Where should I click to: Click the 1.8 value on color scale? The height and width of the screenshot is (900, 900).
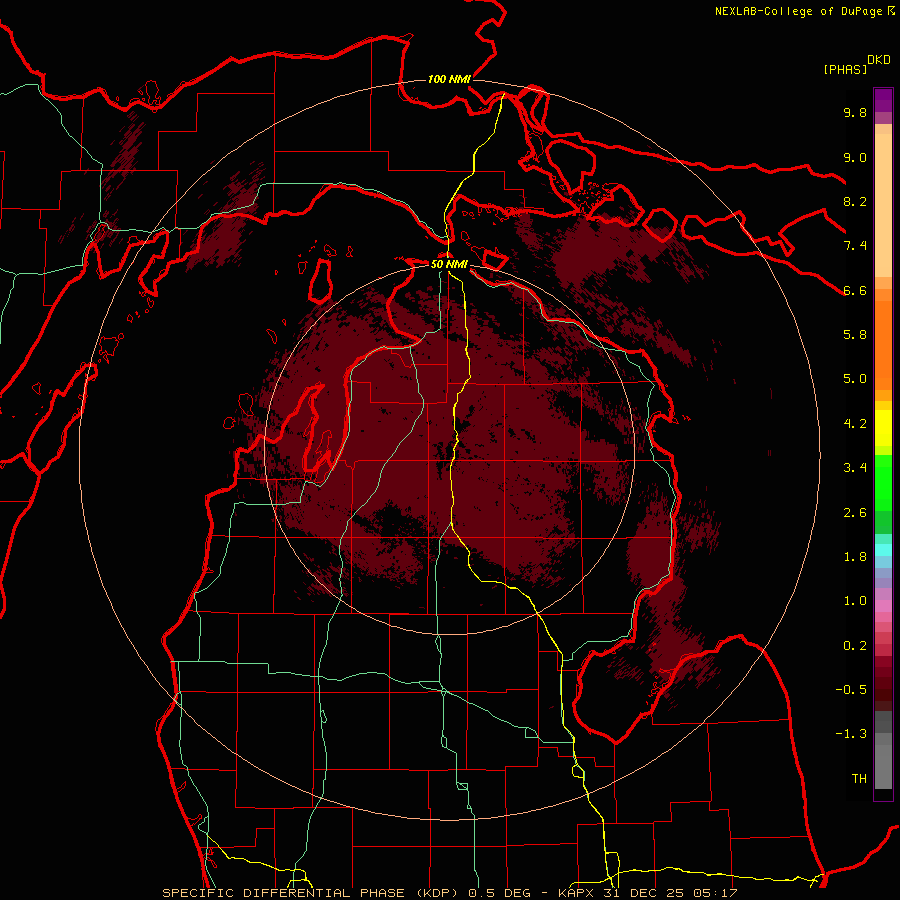pyautogui.click(x=855, y=556)
